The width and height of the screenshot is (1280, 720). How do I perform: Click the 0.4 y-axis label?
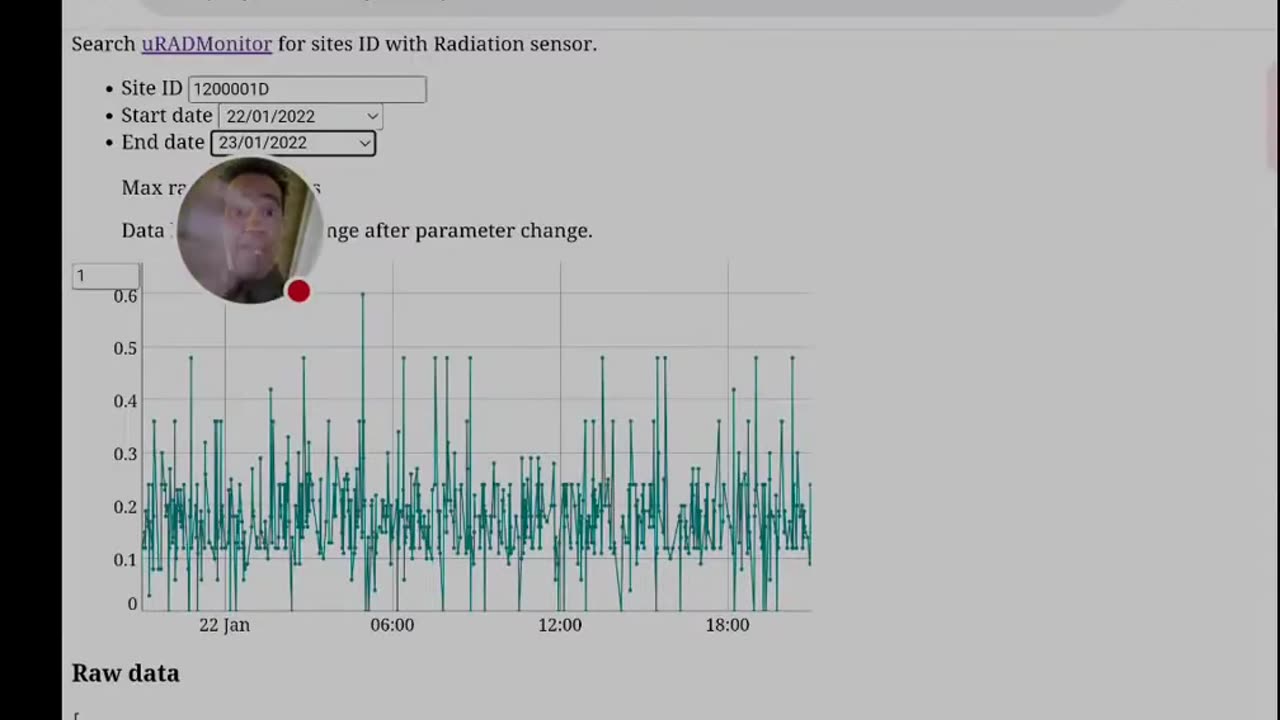tap(125, 401)
